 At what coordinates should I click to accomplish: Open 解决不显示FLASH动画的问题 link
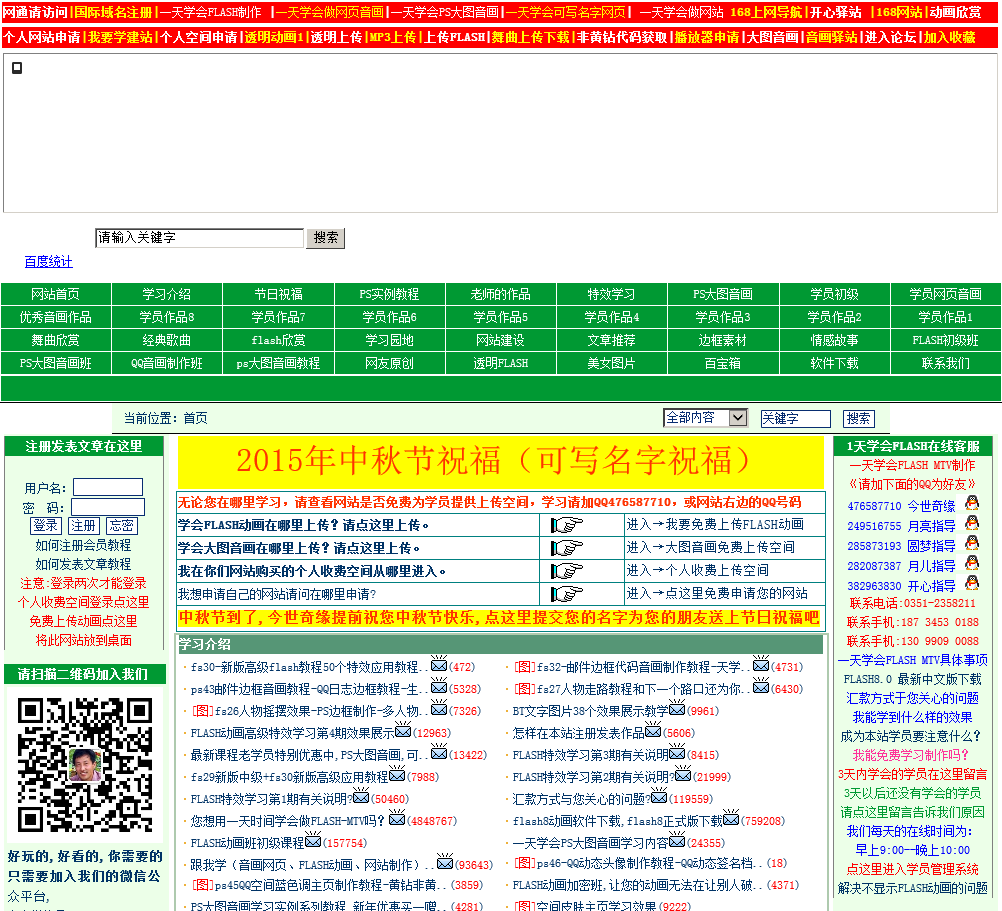[x=913, y=888]
